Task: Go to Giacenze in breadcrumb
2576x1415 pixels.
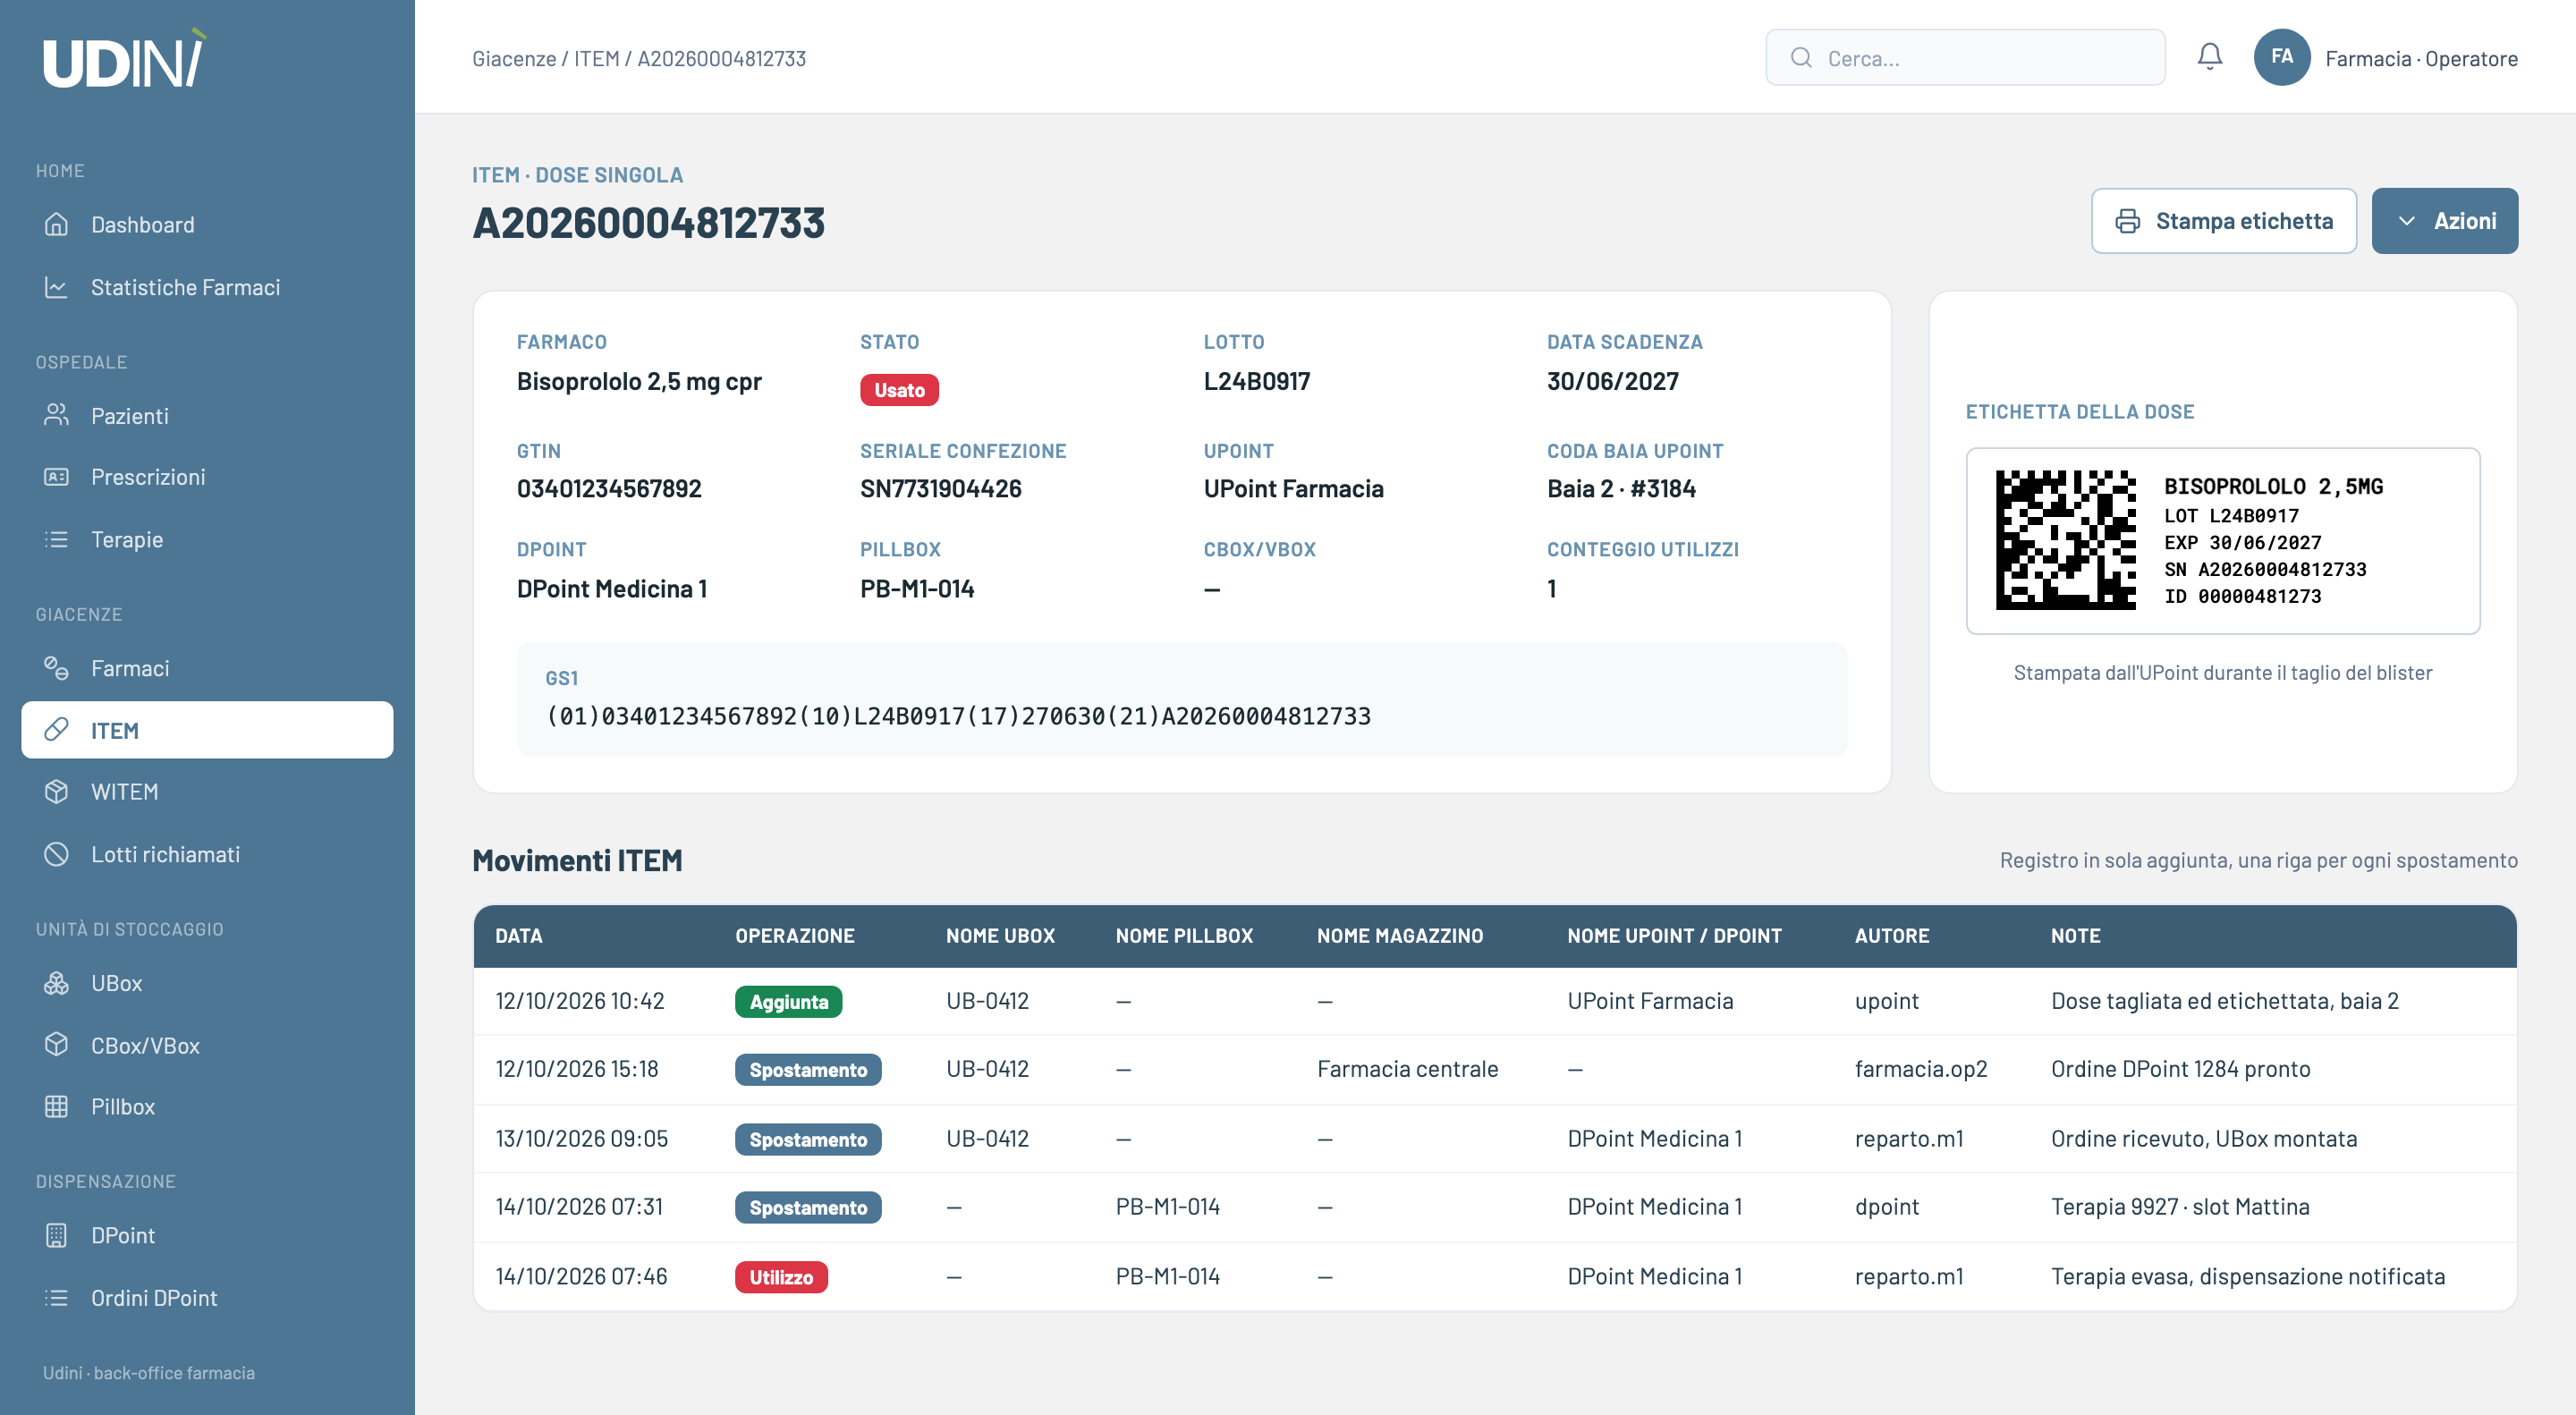Action: [x=514, y=58]
